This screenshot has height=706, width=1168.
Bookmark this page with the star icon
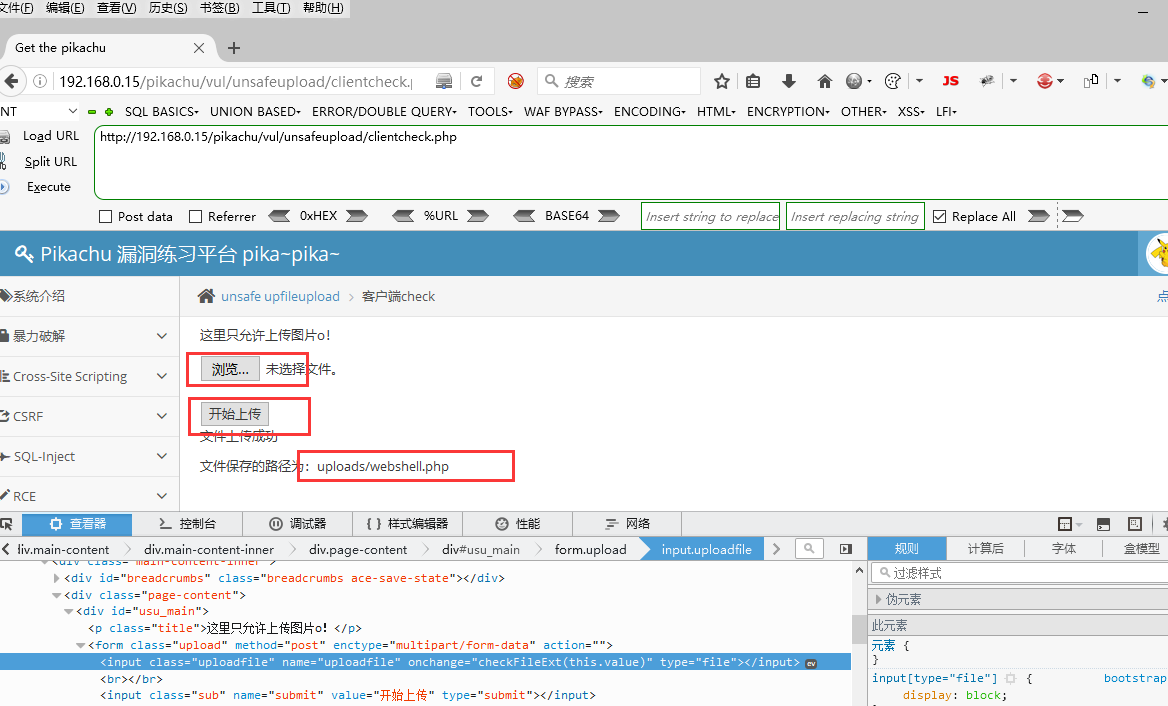pyautogui.click(x=722, y=81)
